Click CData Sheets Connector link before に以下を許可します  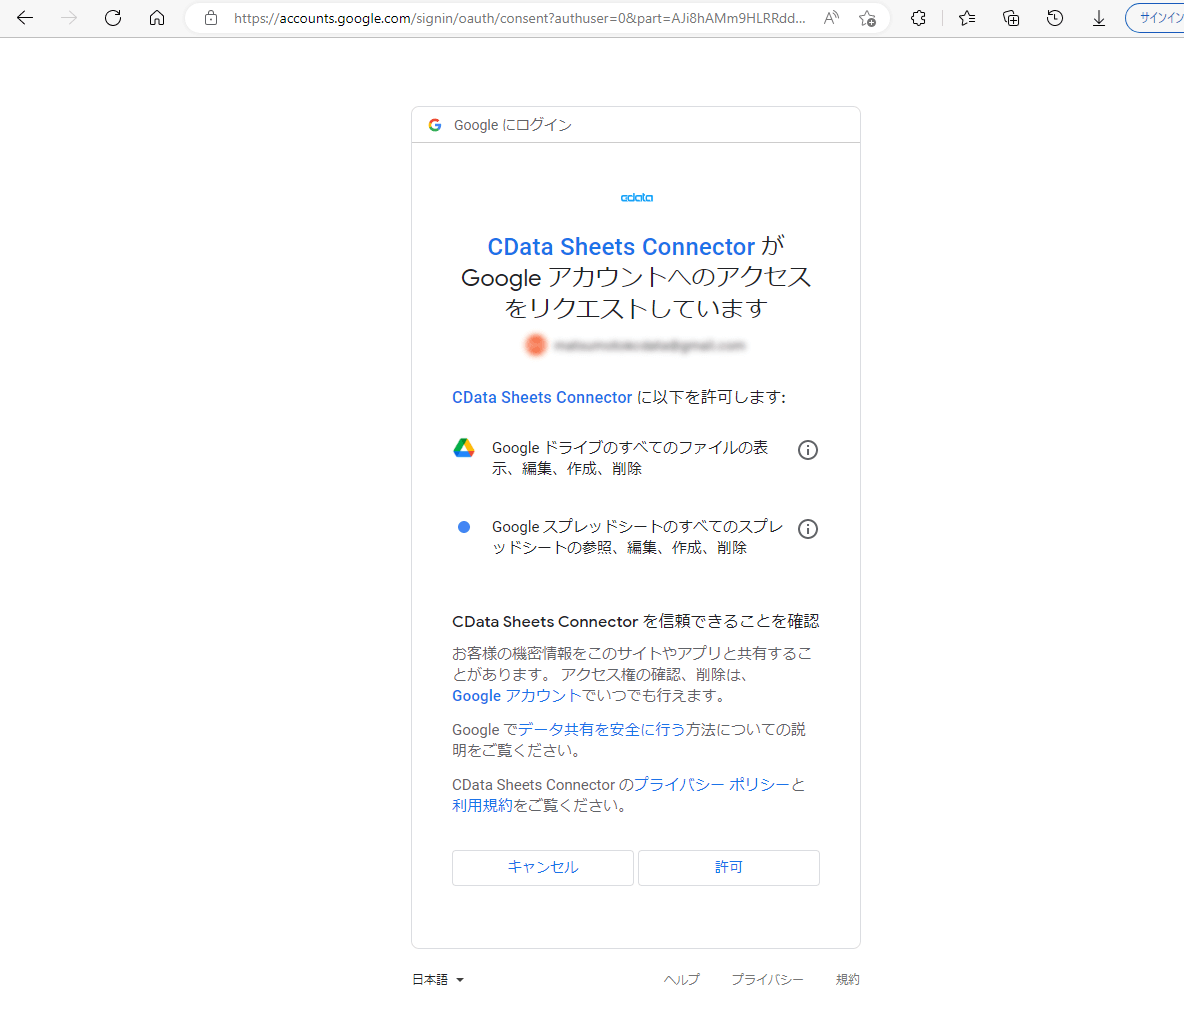(x=541, y=397)
